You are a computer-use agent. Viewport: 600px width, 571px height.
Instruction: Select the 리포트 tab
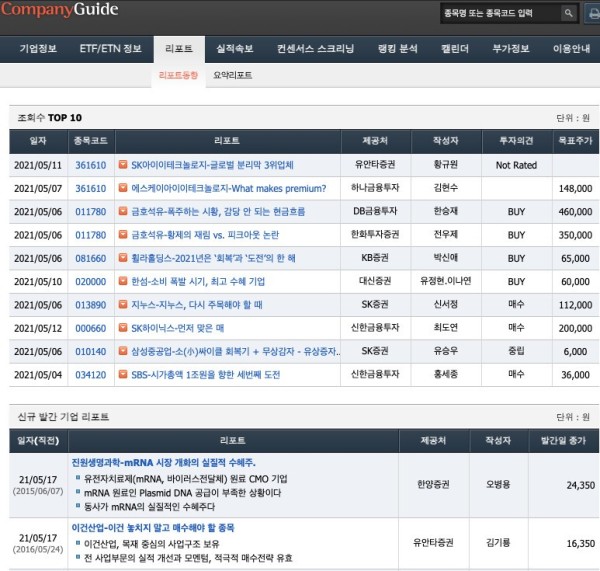tap(179, 49)
